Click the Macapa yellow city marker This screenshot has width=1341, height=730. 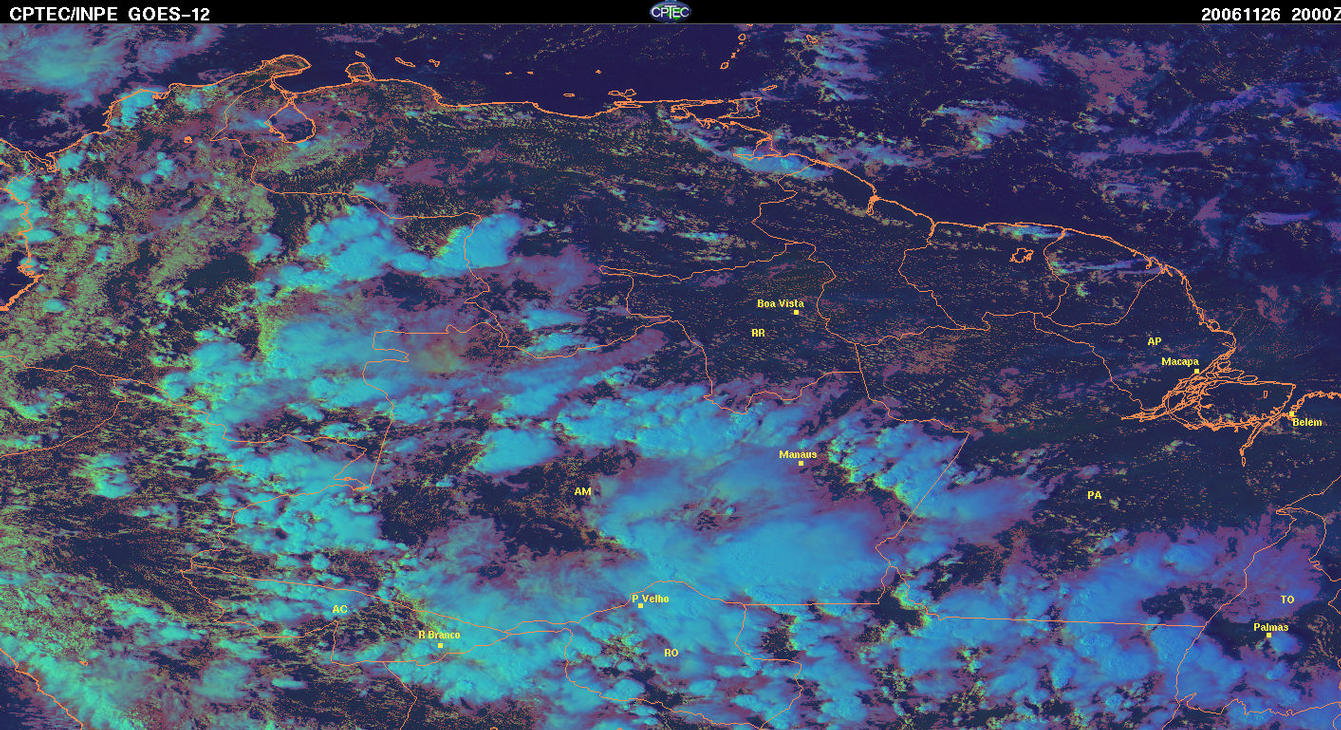coord(1196,371)
